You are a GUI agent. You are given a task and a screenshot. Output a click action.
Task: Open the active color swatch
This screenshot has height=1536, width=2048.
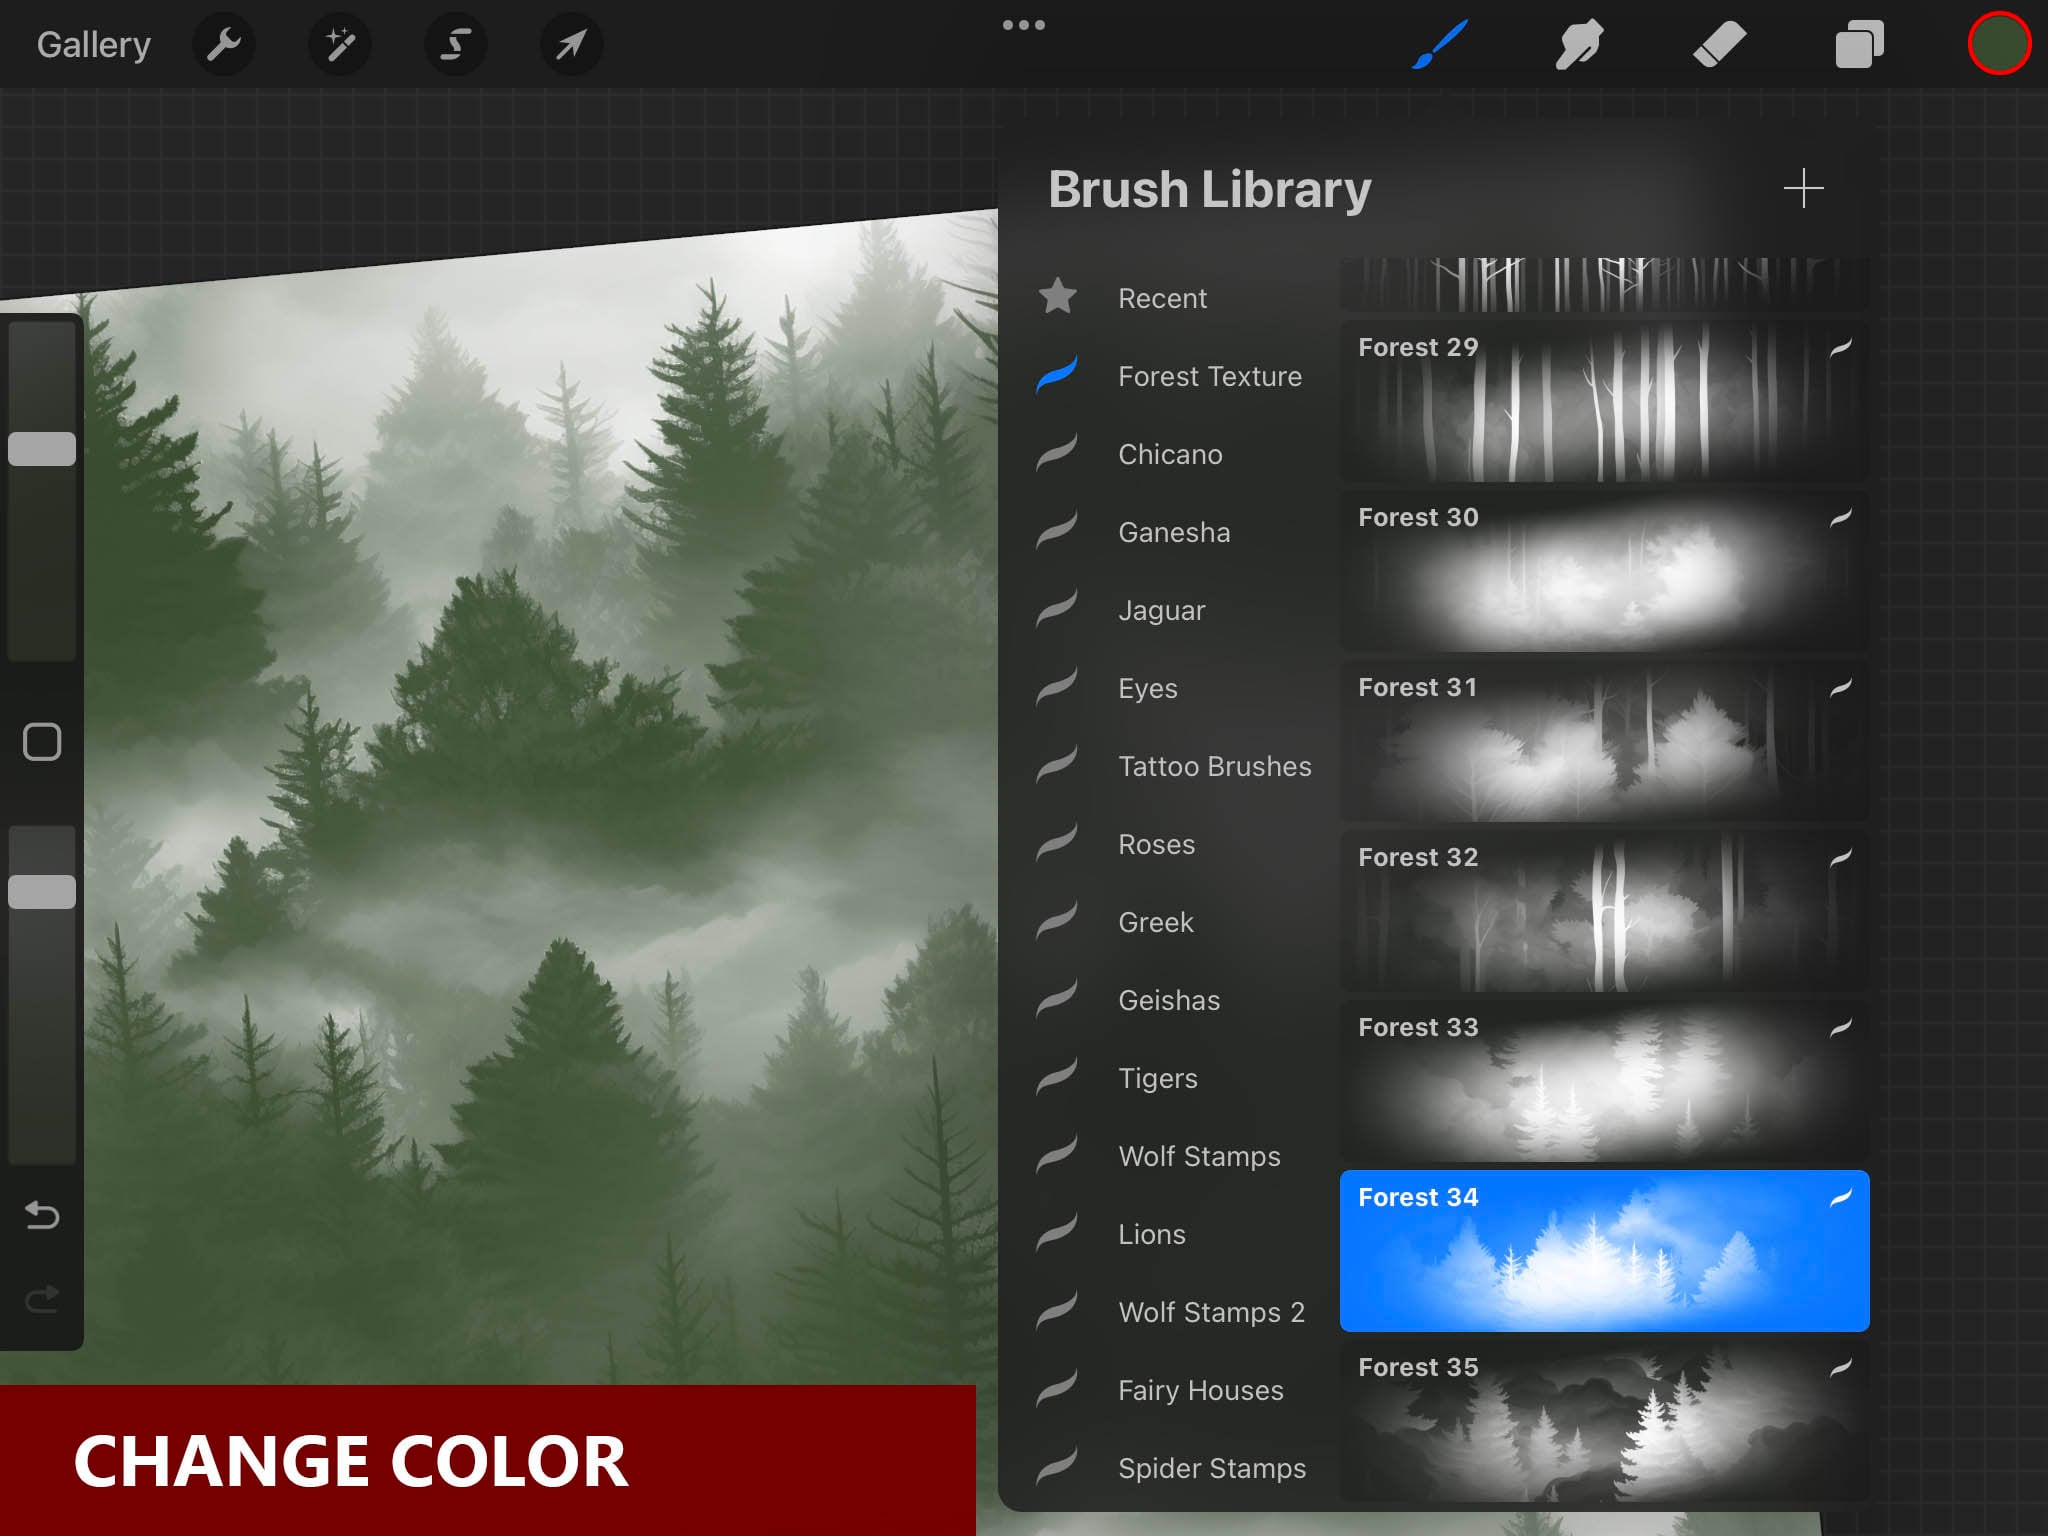1999,44
